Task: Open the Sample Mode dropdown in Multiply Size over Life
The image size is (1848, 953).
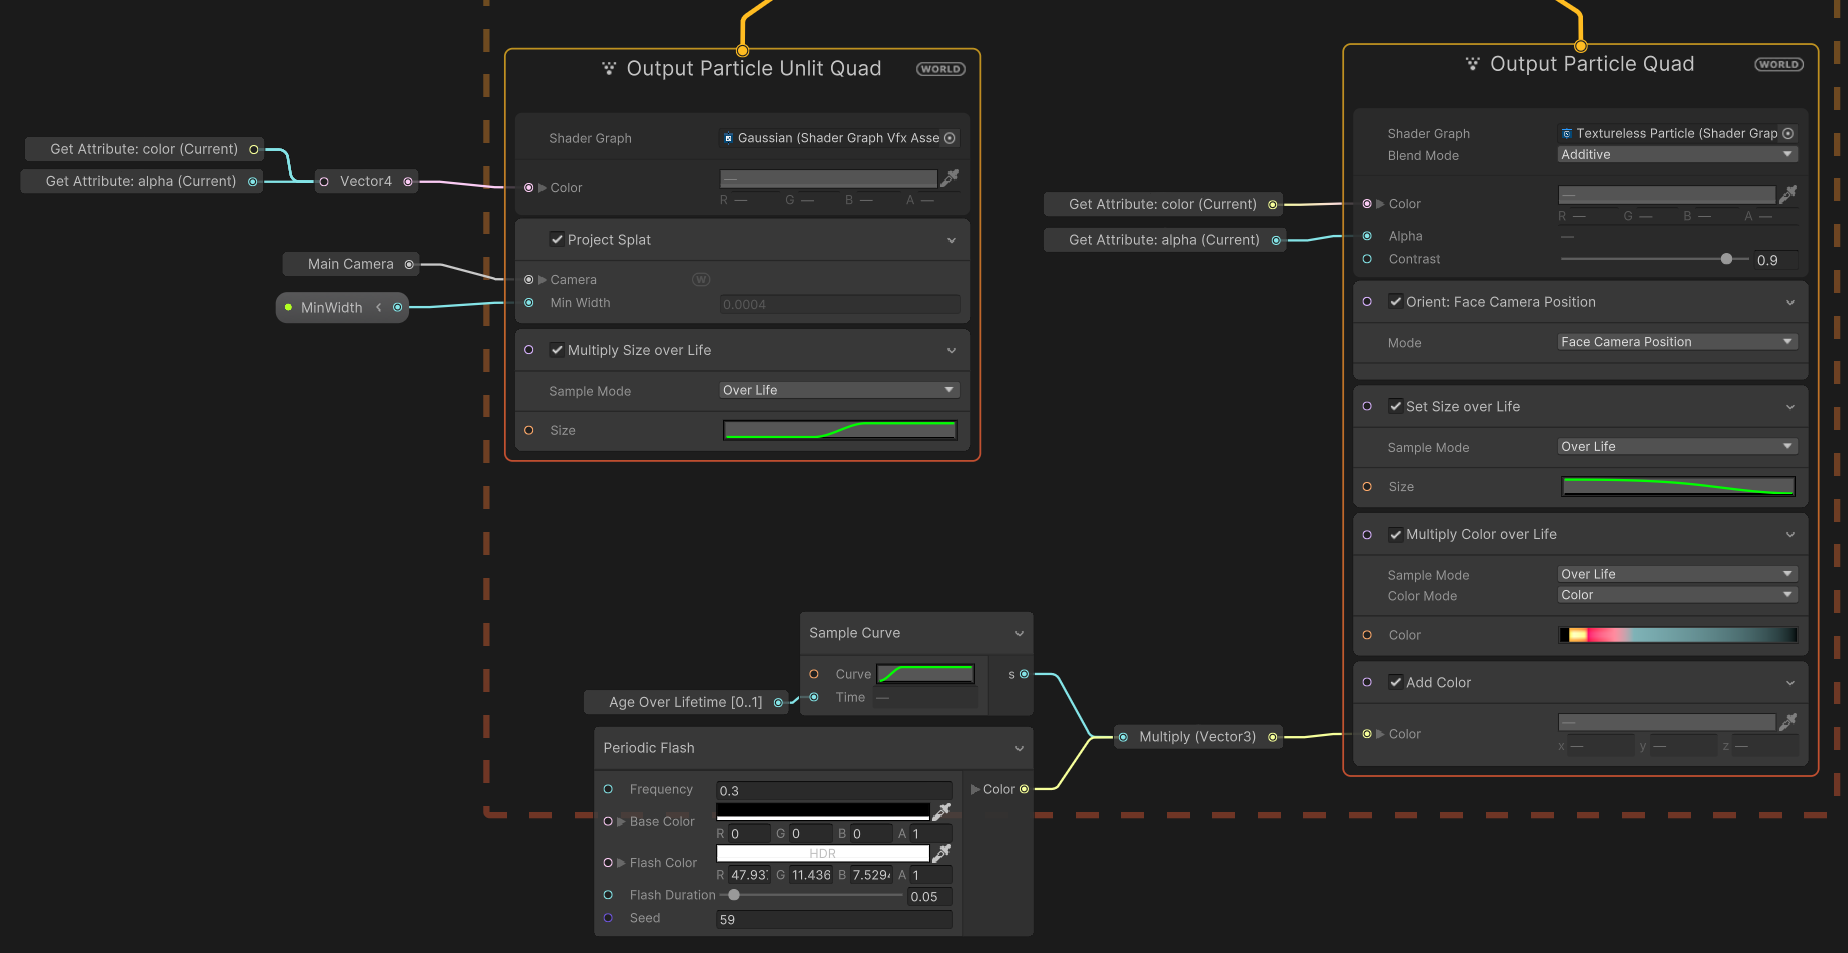Action: [x=838, y=389]
